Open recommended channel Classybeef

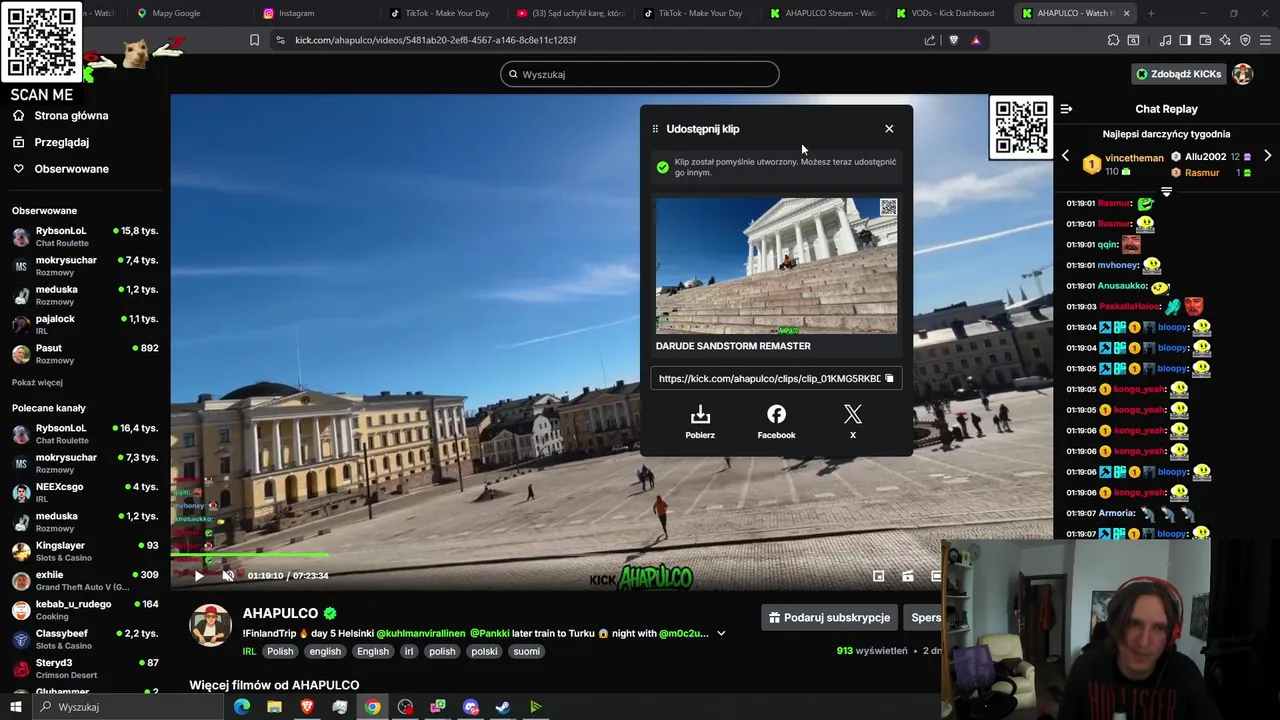pos(85,639)
